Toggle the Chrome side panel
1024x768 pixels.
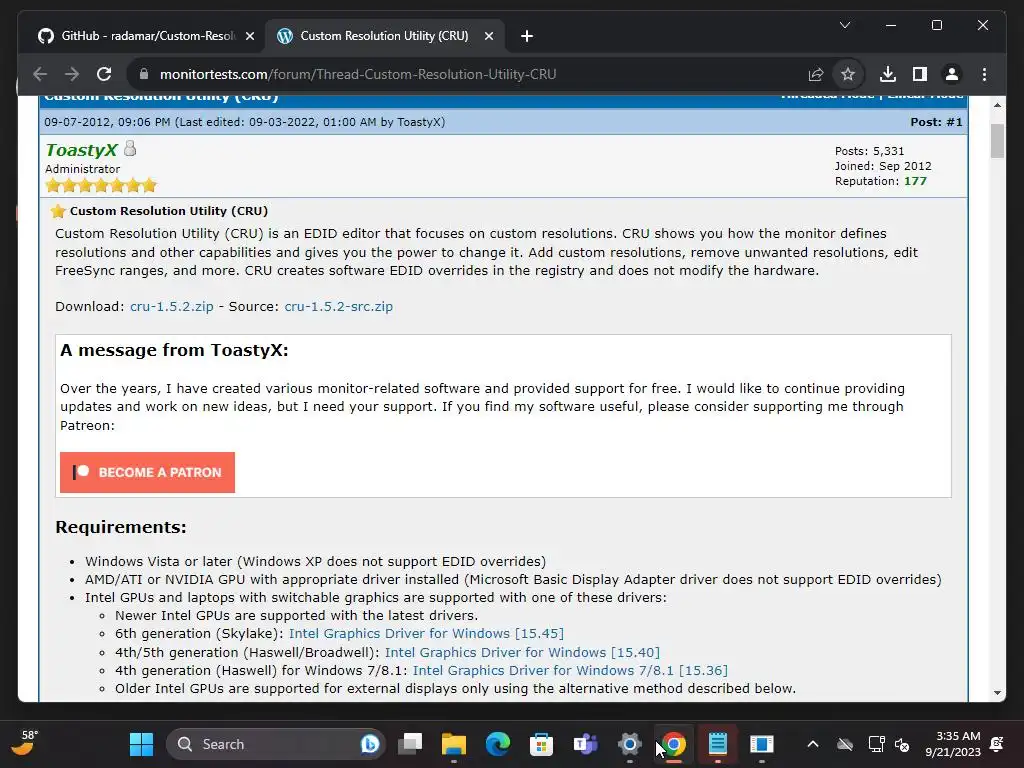(x=920, y=74)
